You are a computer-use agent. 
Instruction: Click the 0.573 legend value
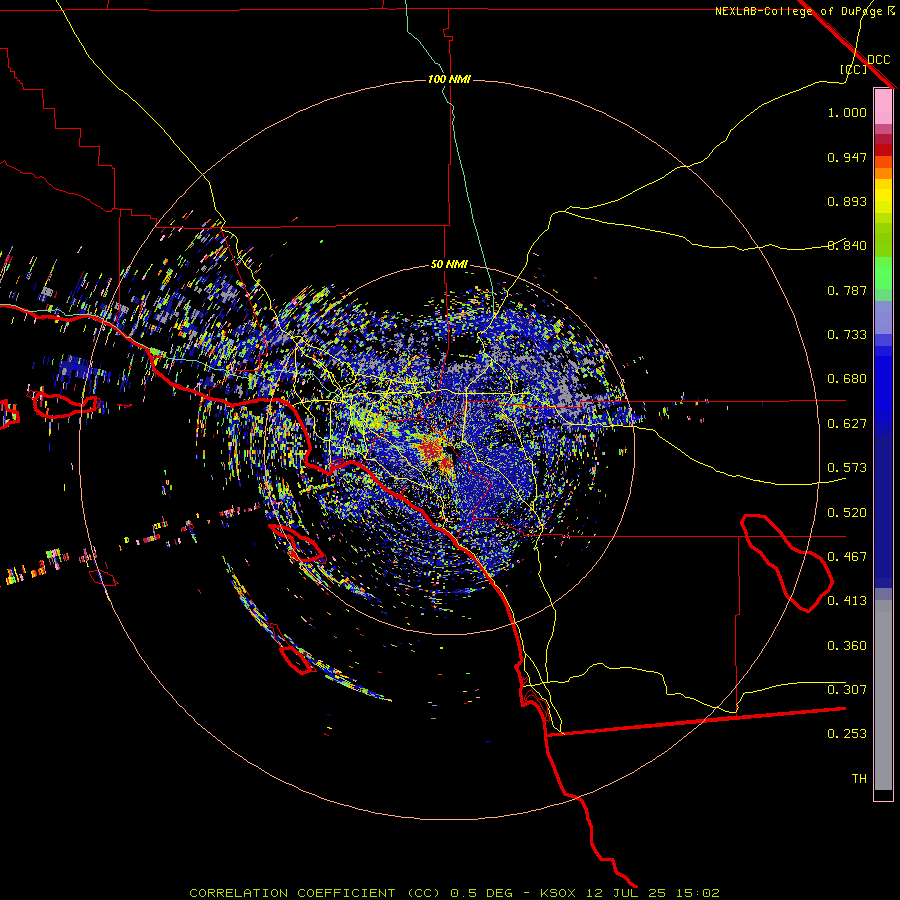coord(847,468)
